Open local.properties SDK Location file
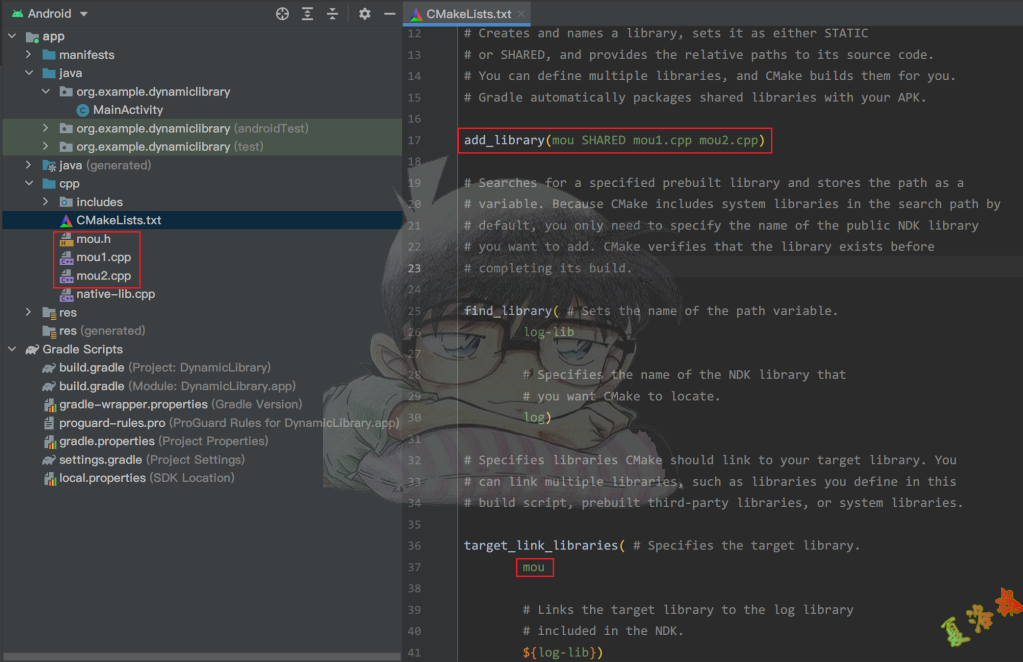This screenshot has height=662, width=1023. coord(101,478)
